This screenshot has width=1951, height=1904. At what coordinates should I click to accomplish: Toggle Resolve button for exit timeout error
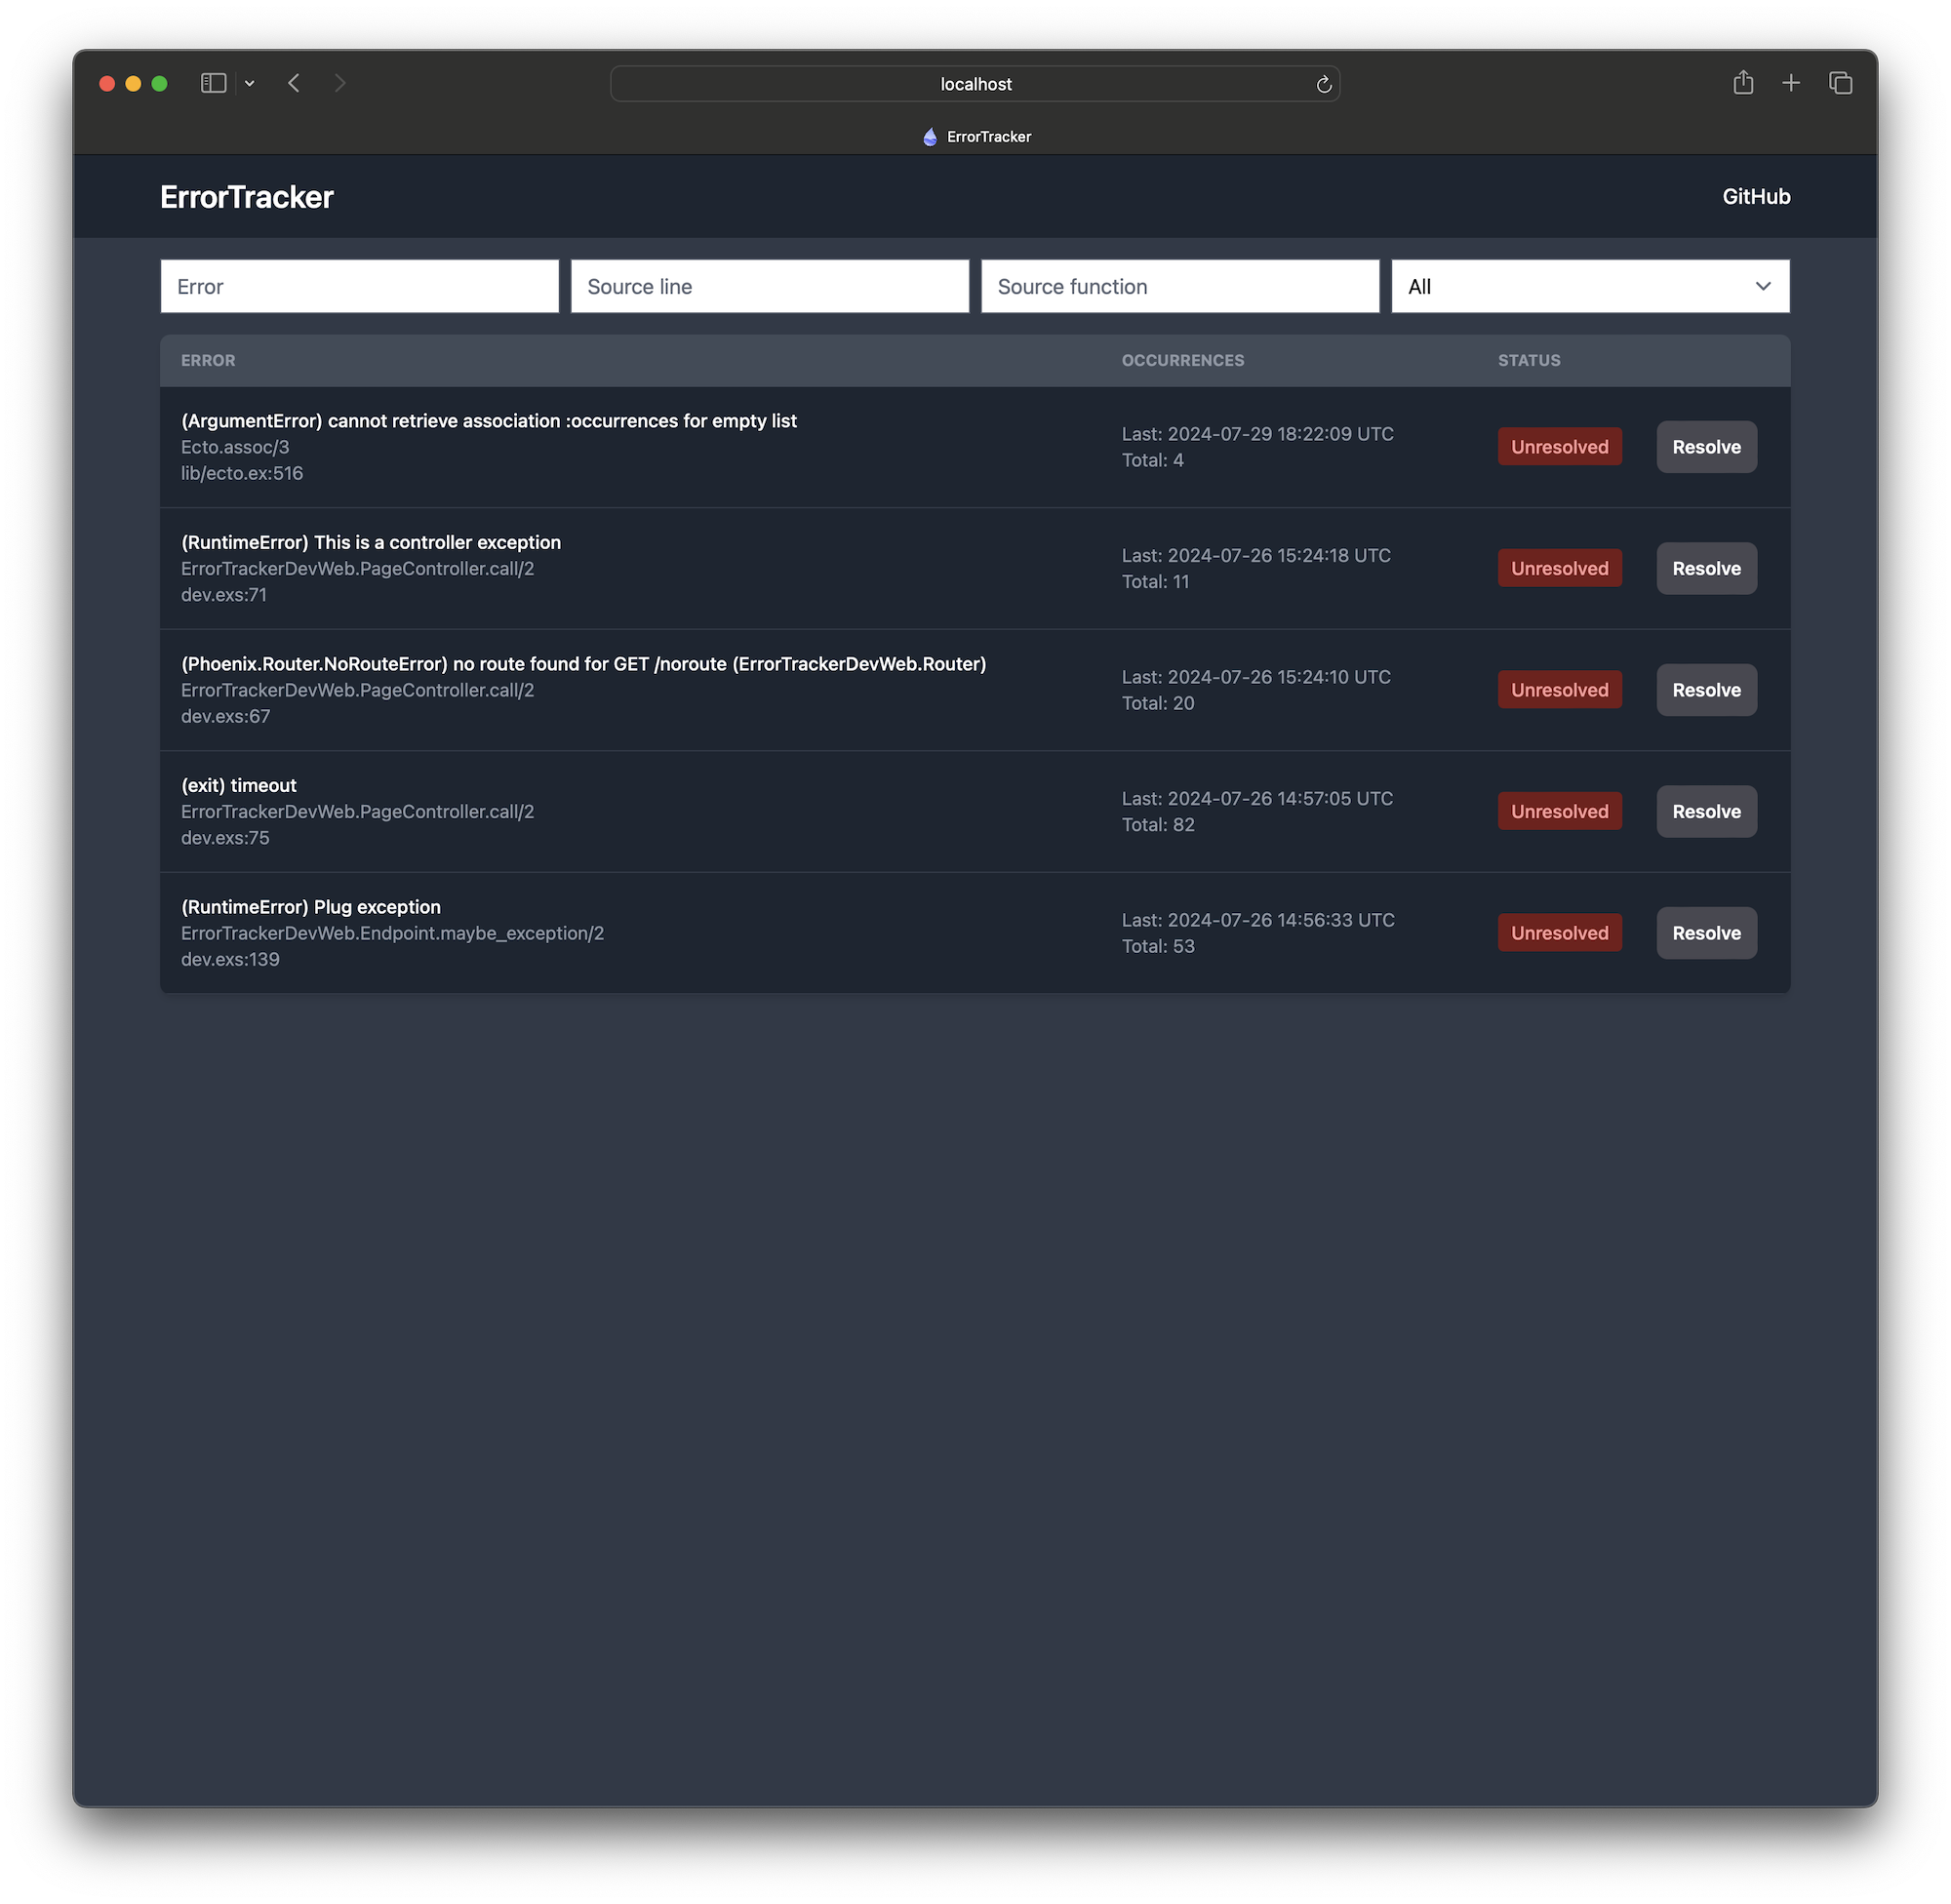[x=1705, y=811]
